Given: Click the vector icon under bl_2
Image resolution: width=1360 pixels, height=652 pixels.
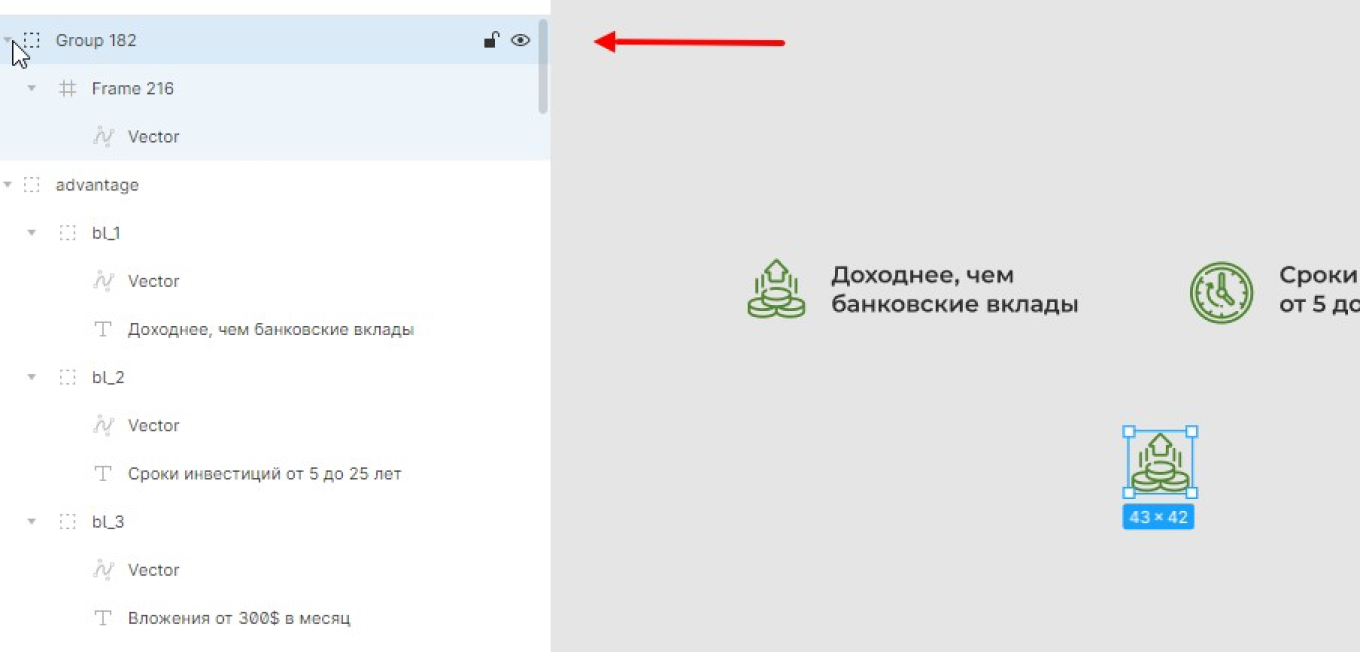Looking at the screenshot, I should pos(103,425).
